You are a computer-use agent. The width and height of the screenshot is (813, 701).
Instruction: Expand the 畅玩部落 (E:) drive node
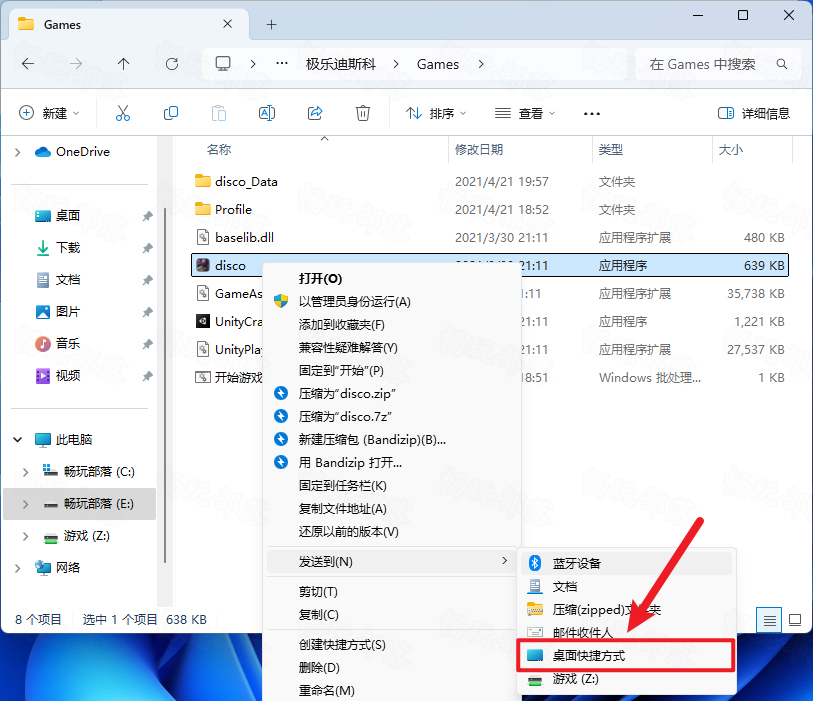tap(25, 504)
